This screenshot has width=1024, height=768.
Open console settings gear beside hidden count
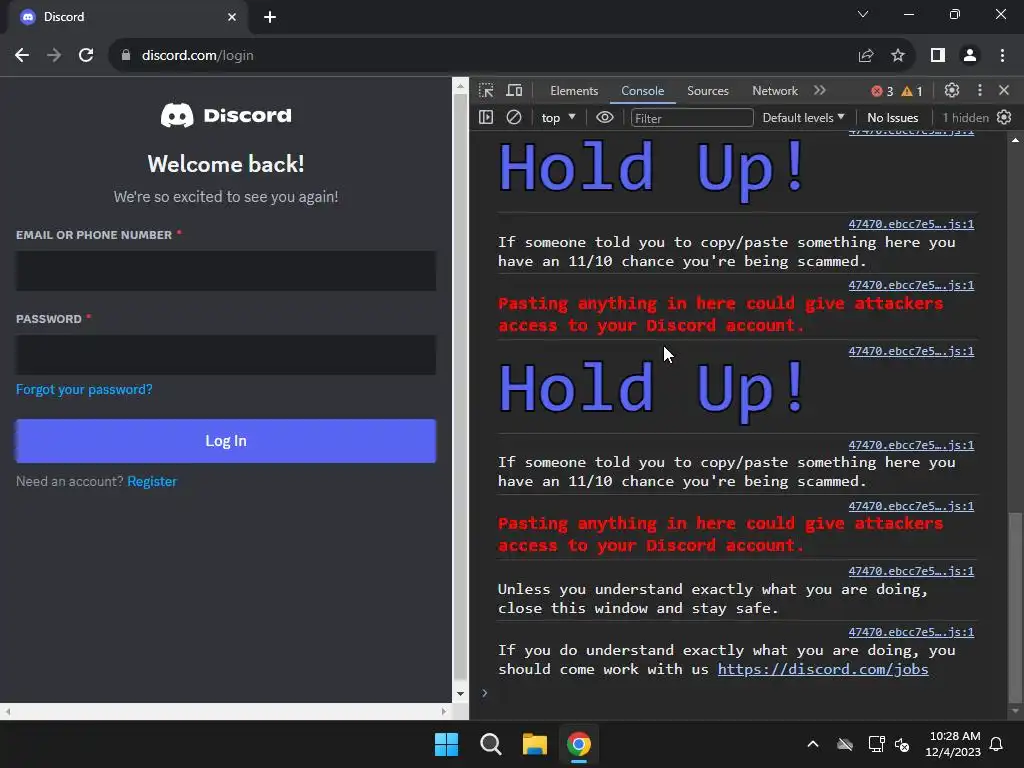(1004, 118)
